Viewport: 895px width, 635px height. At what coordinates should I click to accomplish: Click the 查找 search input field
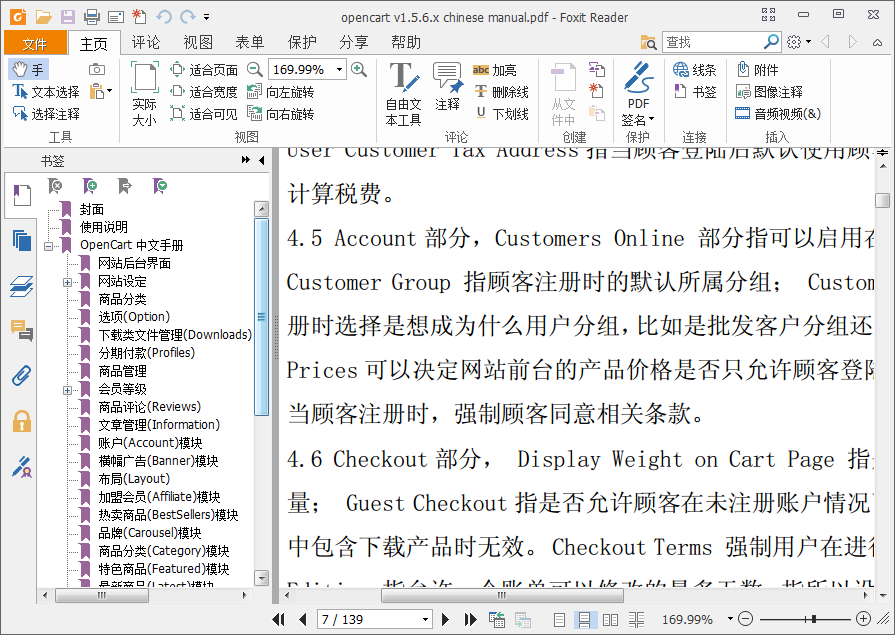712,42
